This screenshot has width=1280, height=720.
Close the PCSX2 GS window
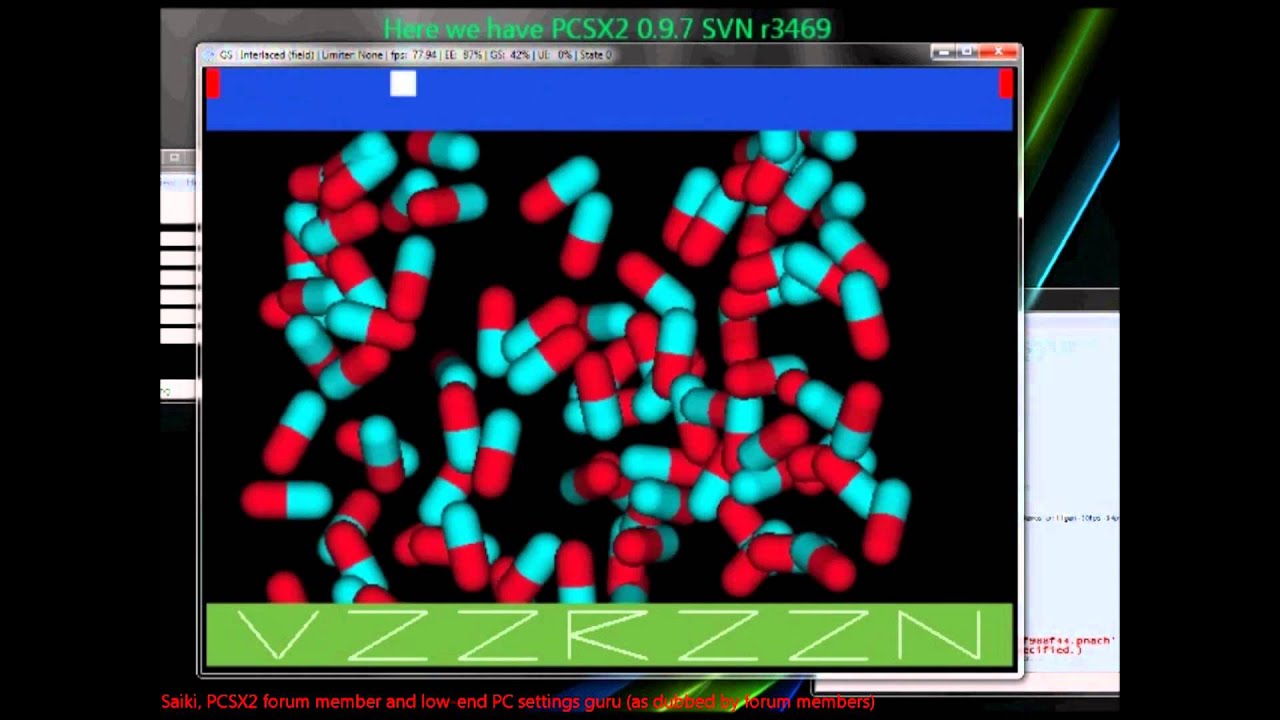pos(998,51)
